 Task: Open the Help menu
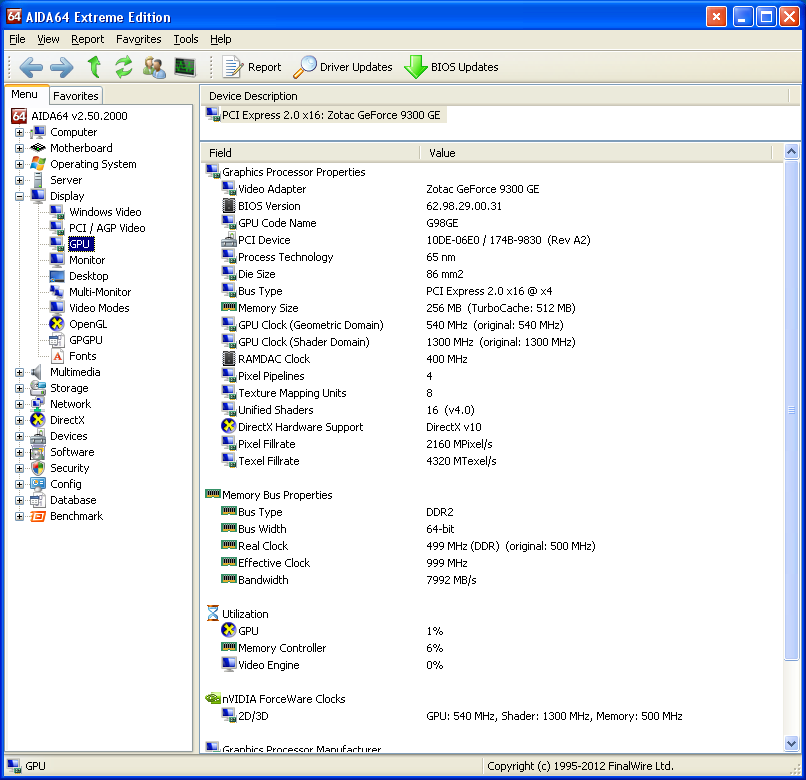[x=221, y=39]
